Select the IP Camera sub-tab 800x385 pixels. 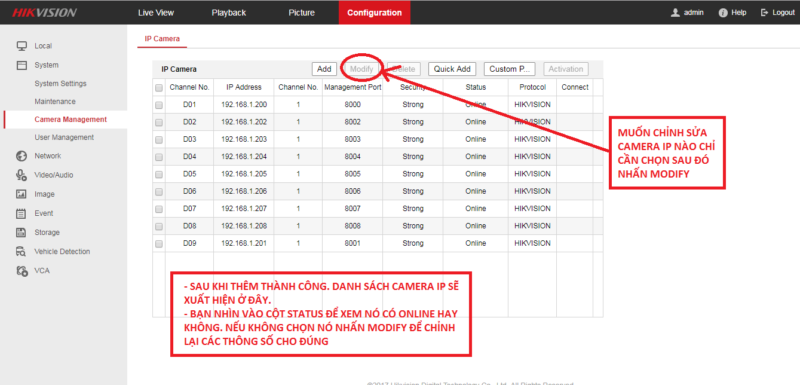pos(162,39)
